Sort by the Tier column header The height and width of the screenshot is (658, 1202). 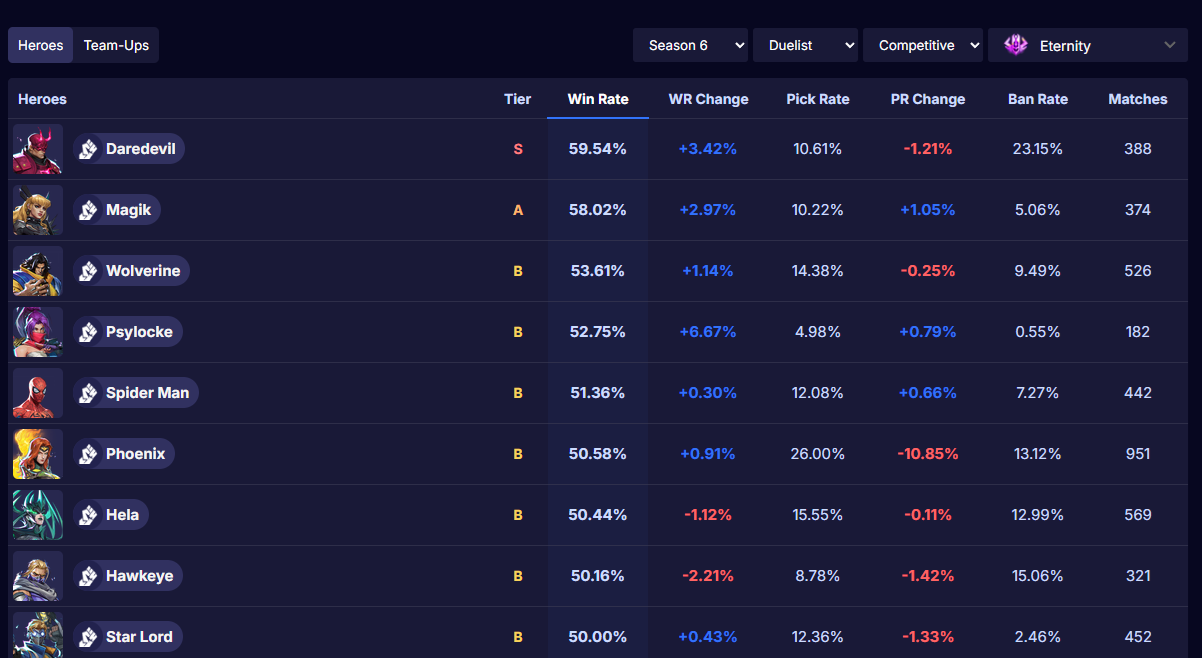click(x=518, y=99)
